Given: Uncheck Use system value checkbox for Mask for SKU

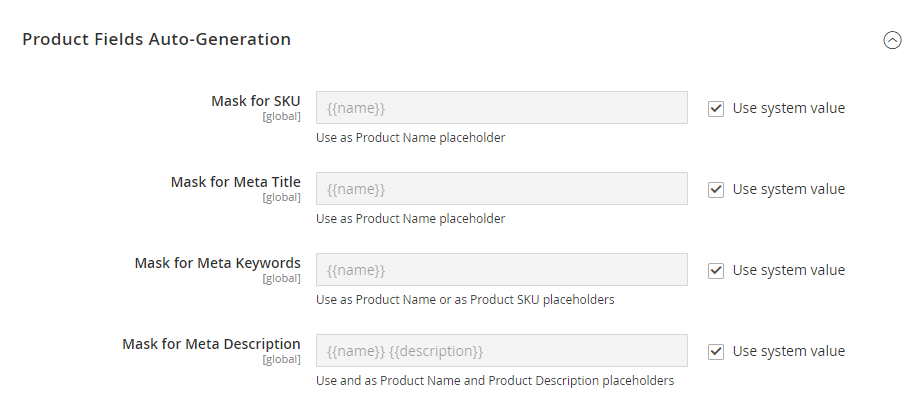Looking at the screenshot, I should click(x=716, y=109).
